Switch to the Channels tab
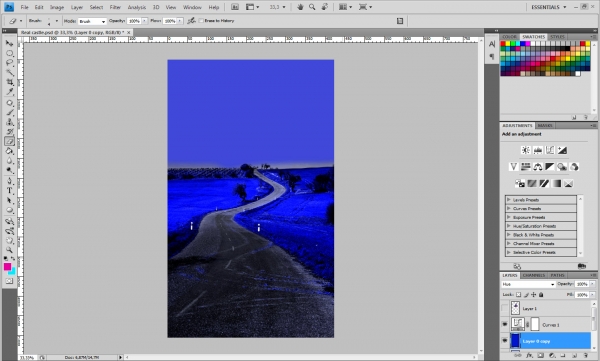Screen dimensions: 600x361 [x=533, y=275]
